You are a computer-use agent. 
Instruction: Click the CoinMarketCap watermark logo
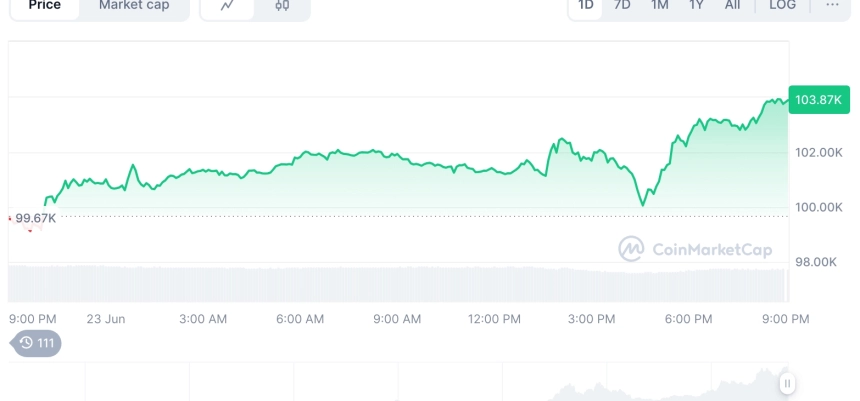[x=695, y=250]
